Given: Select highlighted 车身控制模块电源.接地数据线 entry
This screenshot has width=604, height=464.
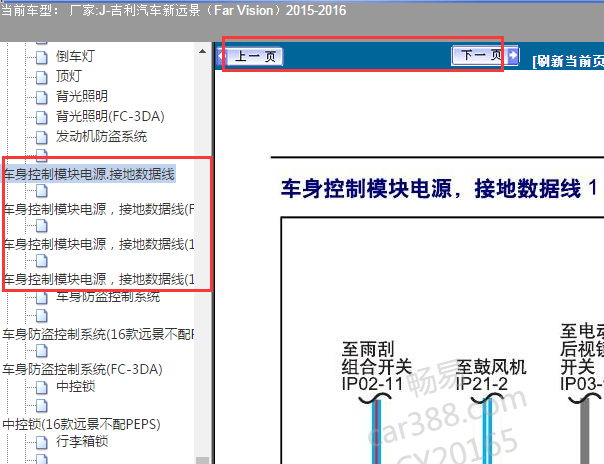Looking at the screenshot, I should 89,174.
